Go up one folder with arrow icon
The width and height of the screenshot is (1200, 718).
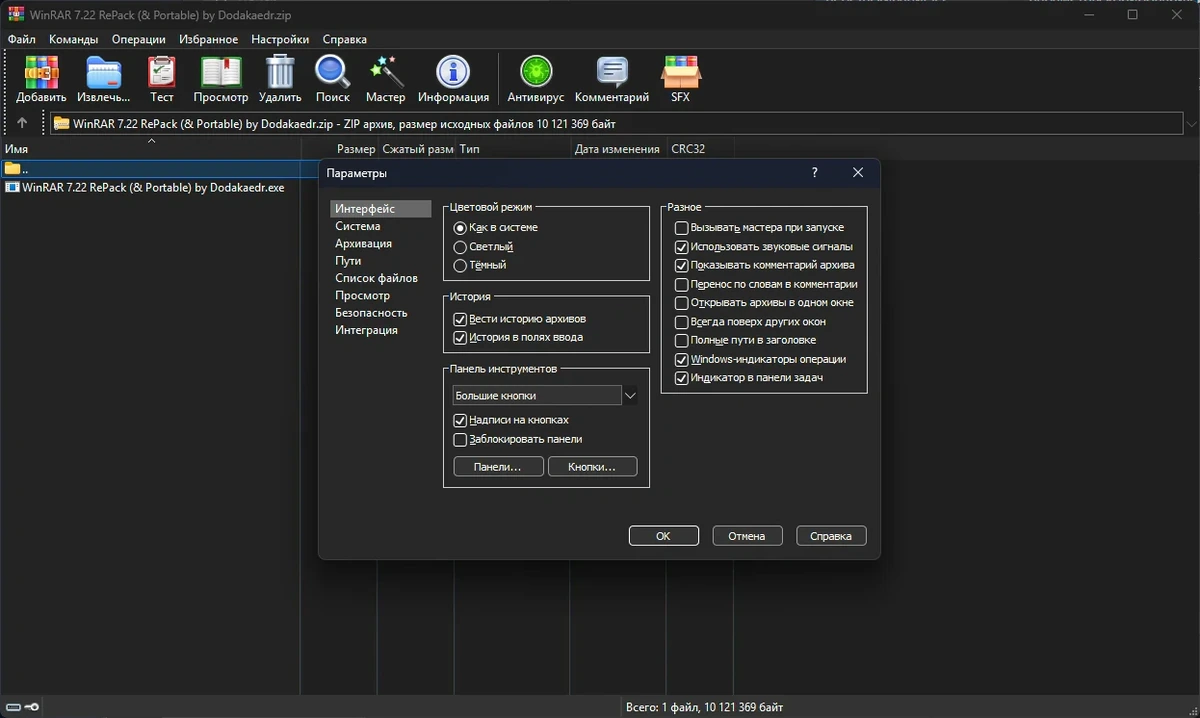(22, 123)
